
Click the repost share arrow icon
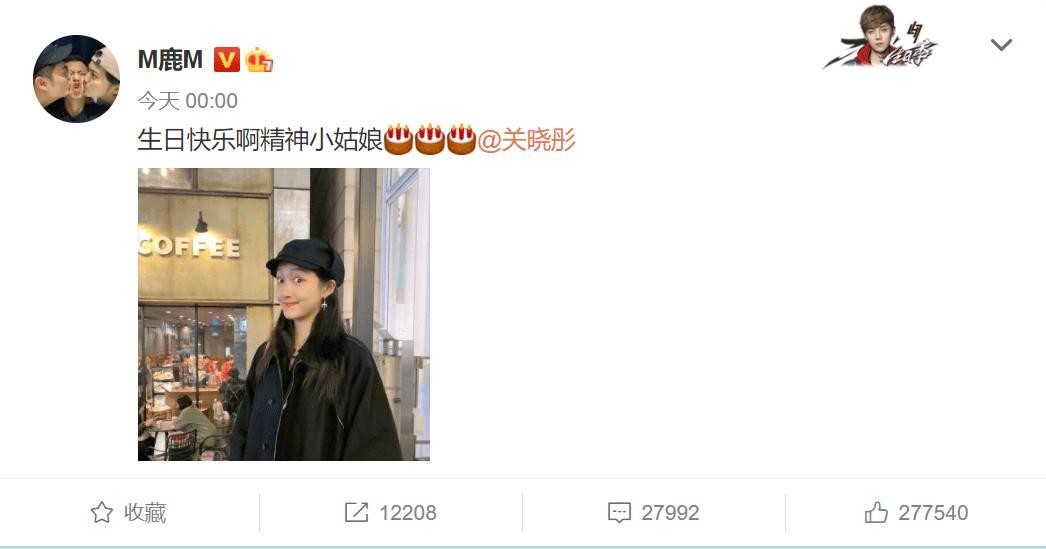(x=356, y=512)
